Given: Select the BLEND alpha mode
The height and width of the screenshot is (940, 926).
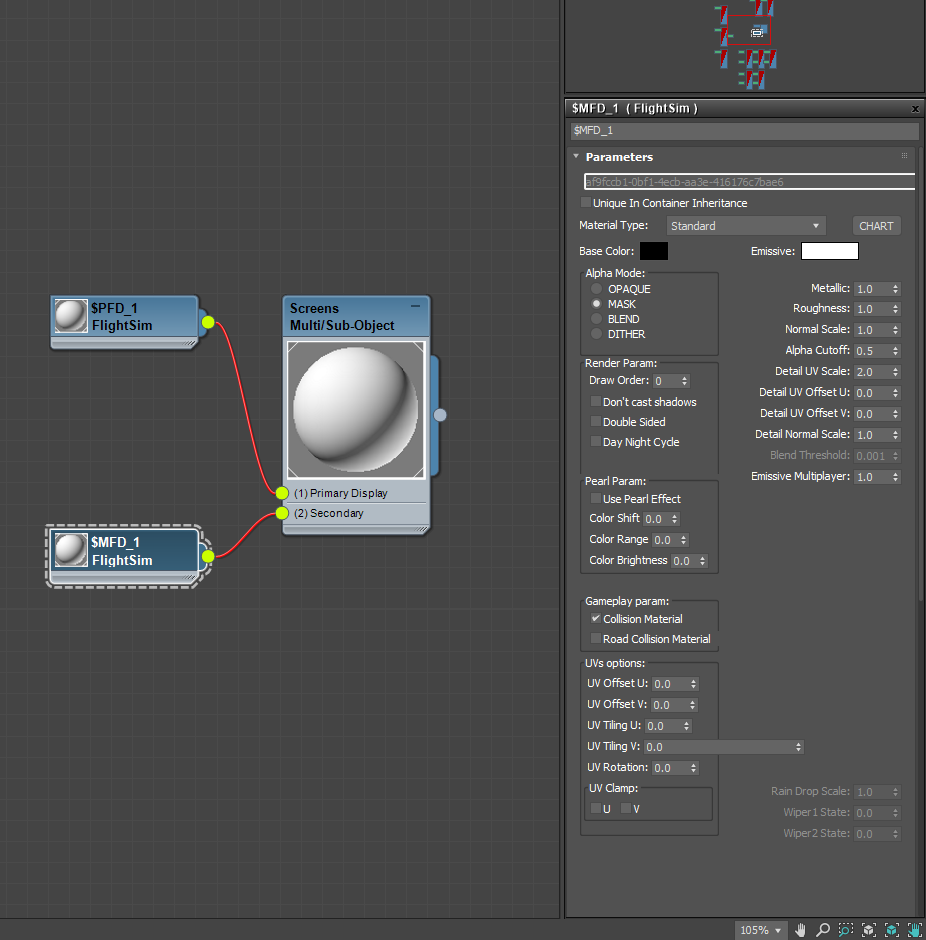Looking at the screenshot, I should pyautogui.click(x=596, y=319).
